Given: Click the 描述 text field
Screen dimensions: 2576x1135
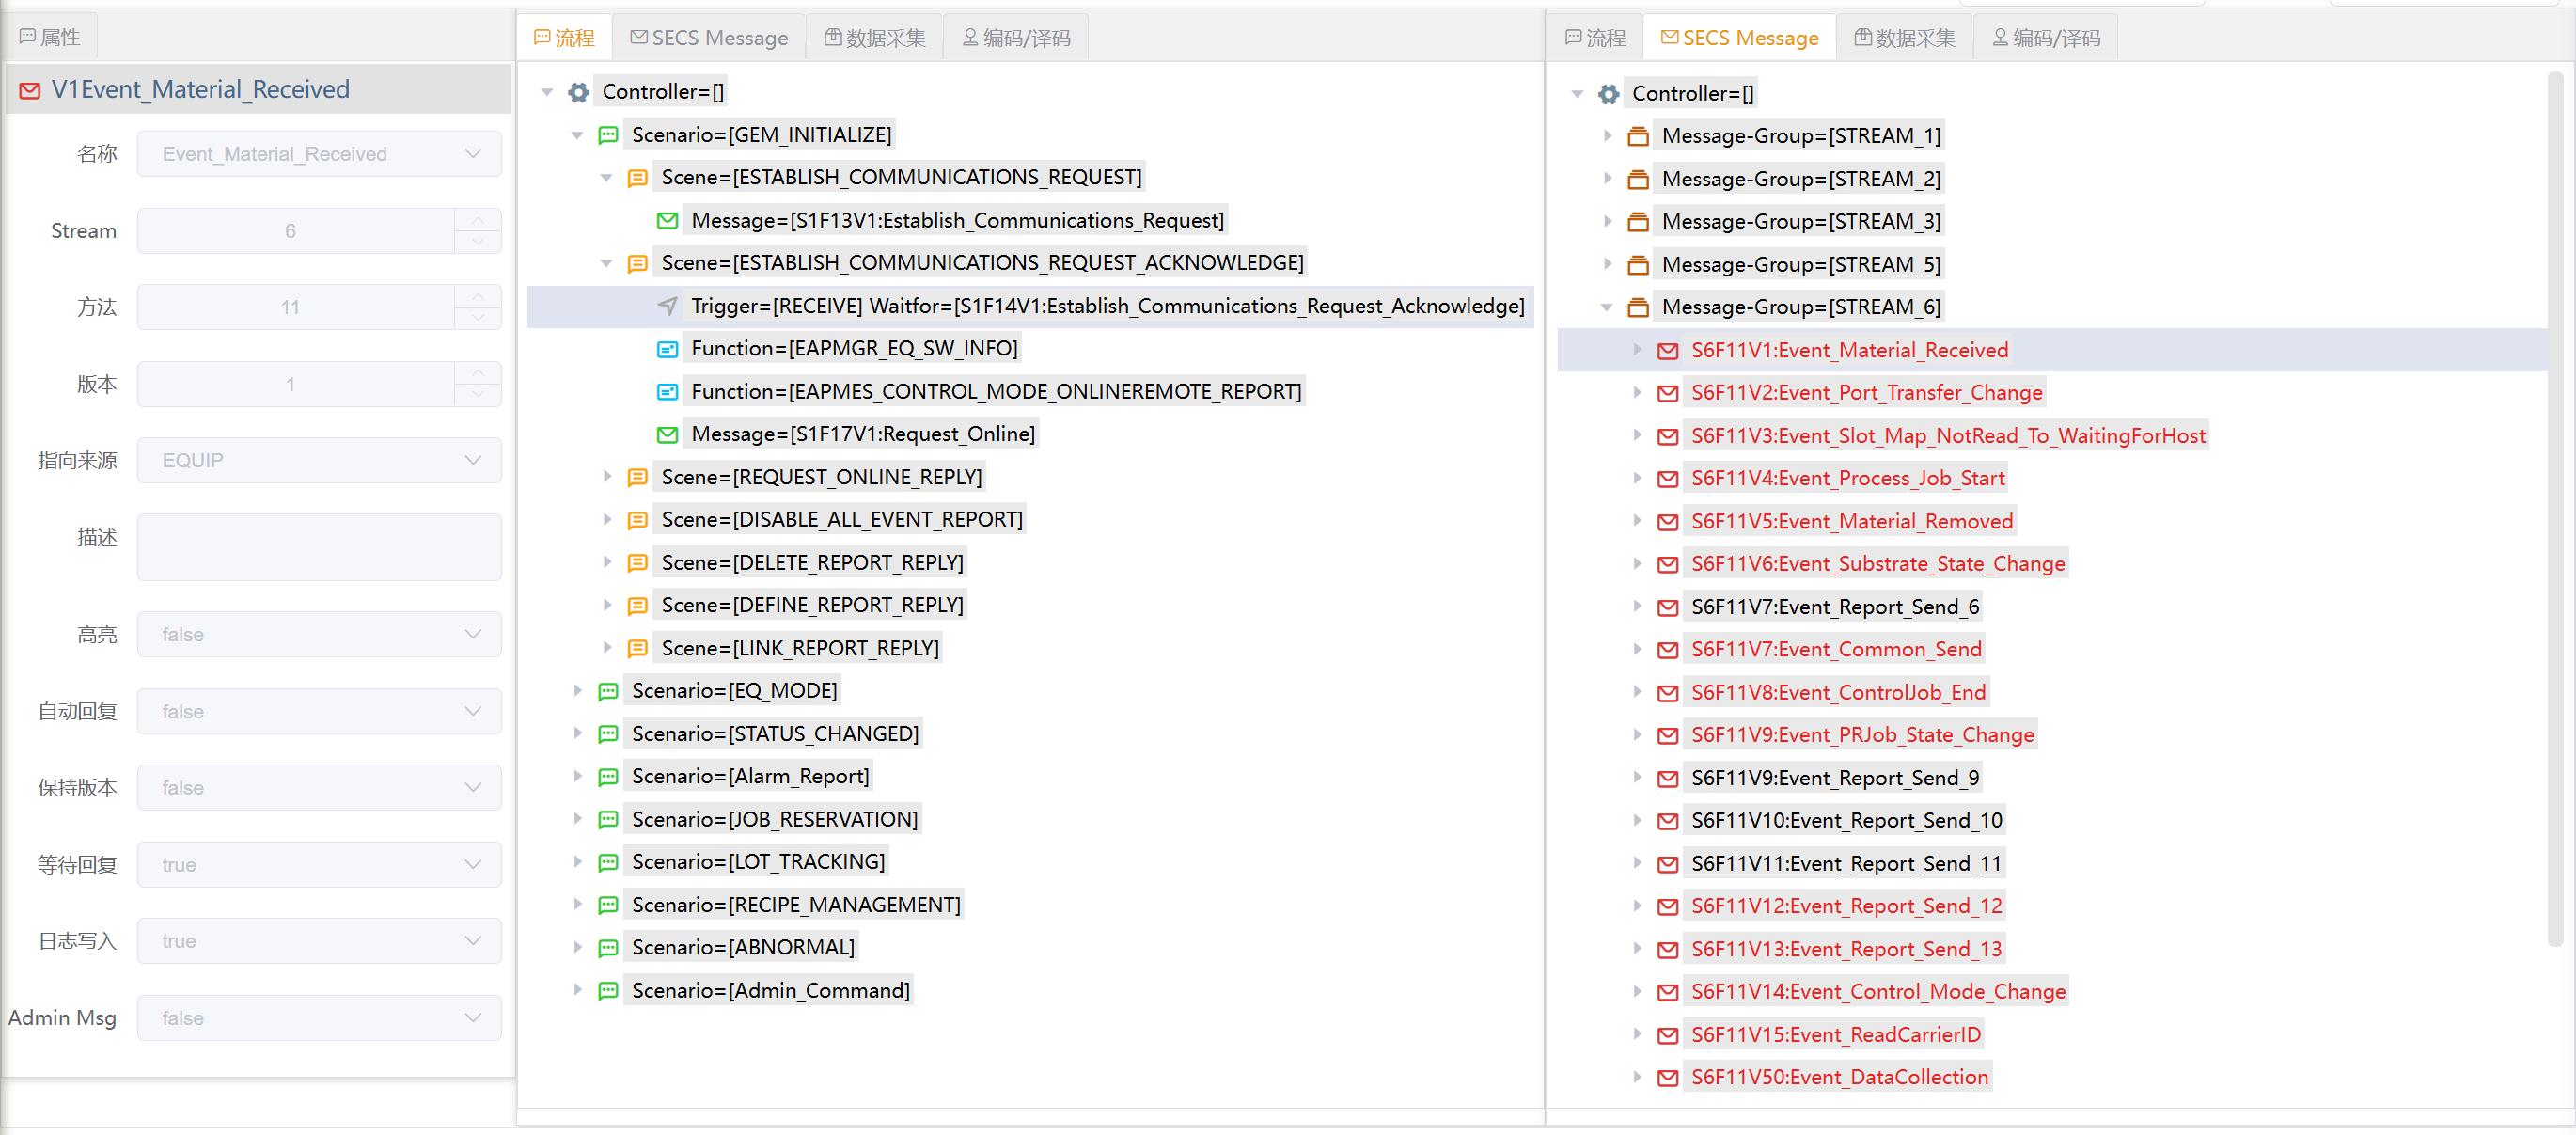Looking at the screenshot, I should 319,547.
